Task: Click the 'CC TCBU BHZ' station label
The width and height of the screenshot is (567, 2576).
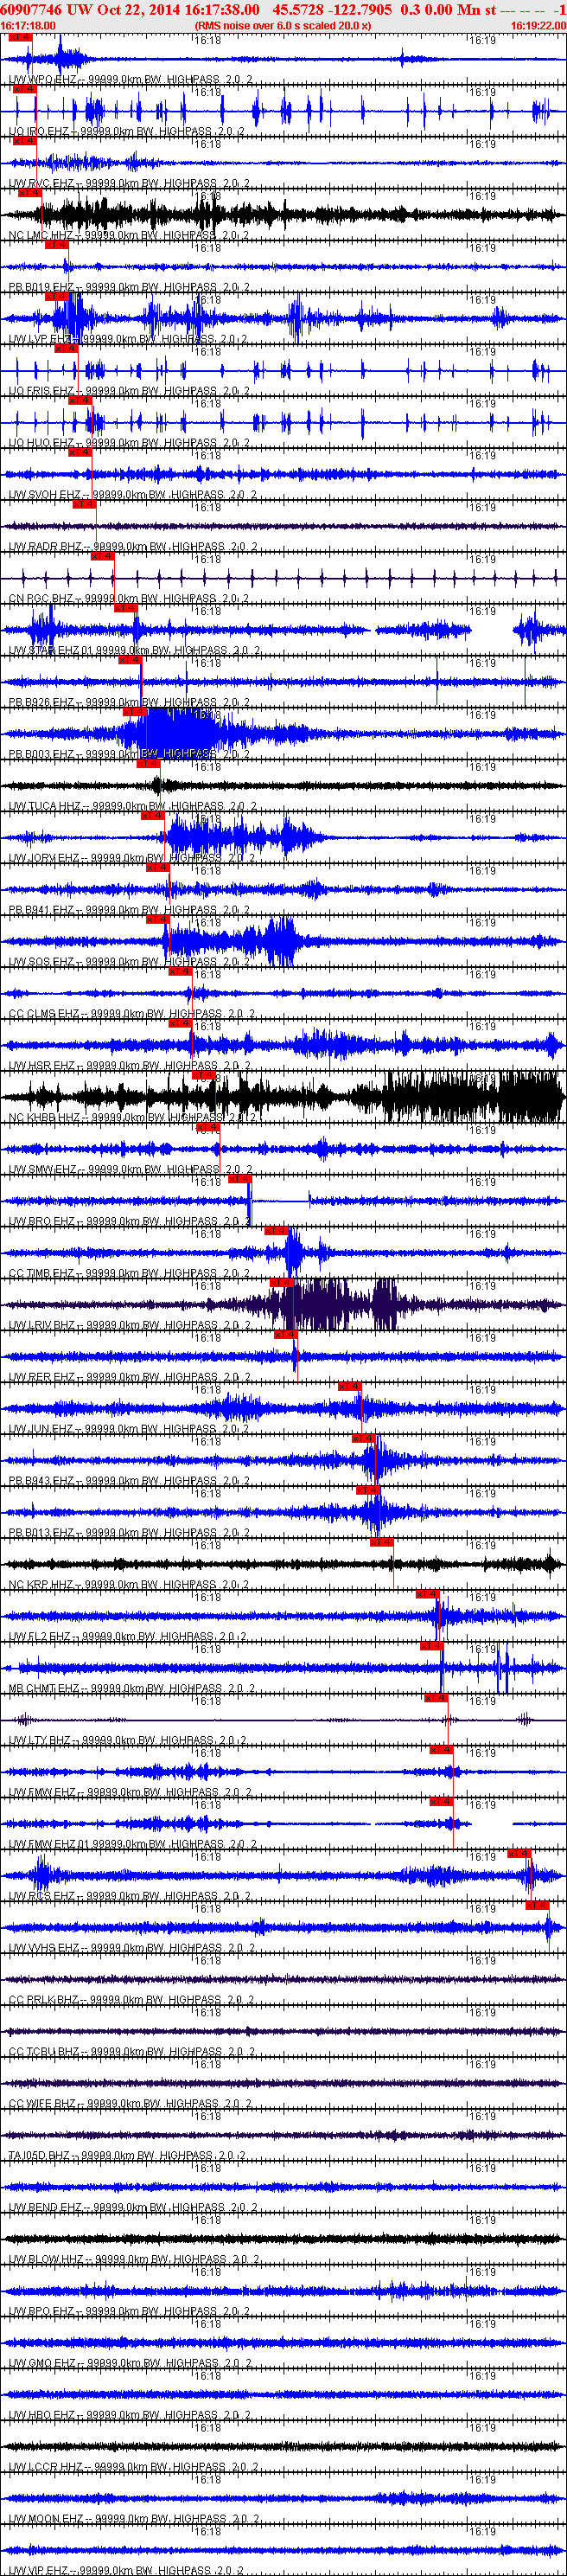Action: click(44, 2053)
